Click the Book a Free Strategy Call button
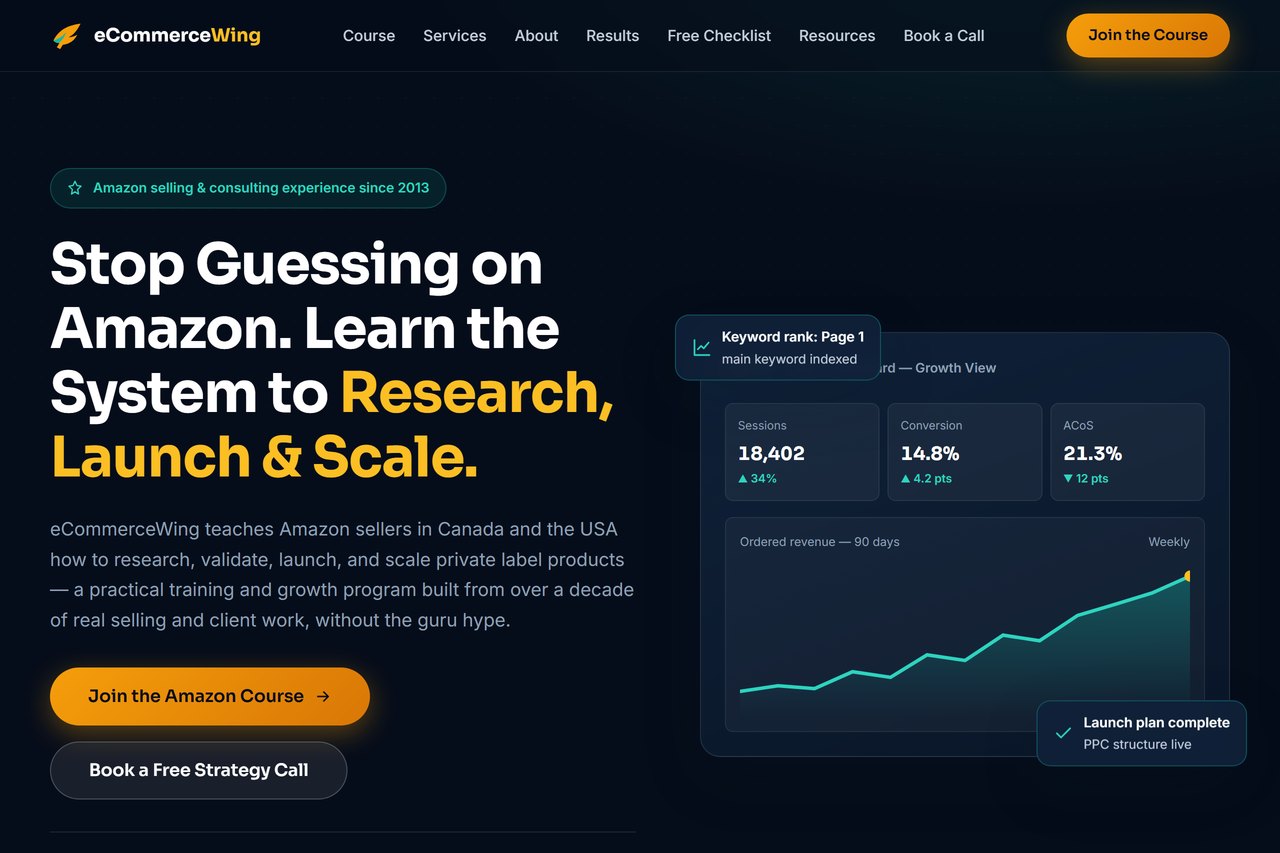 pyautogui.click(x=199, y=770)
